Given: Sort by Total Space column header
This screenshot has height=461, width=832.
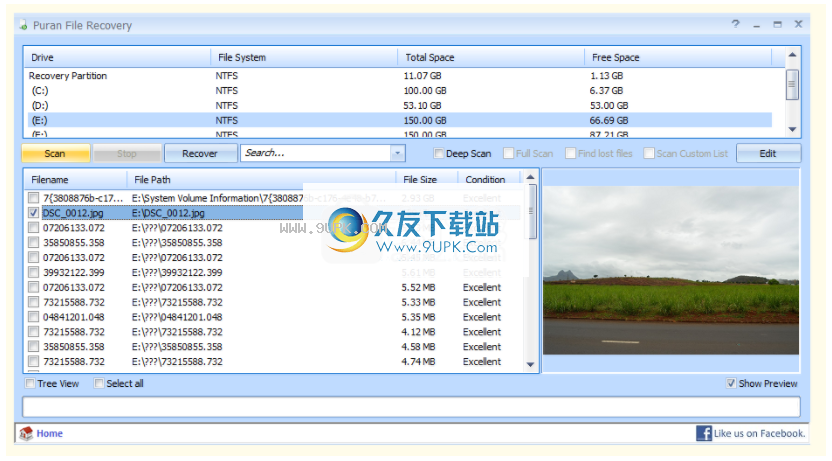Looking at the screenshot, I should point(491,57).
